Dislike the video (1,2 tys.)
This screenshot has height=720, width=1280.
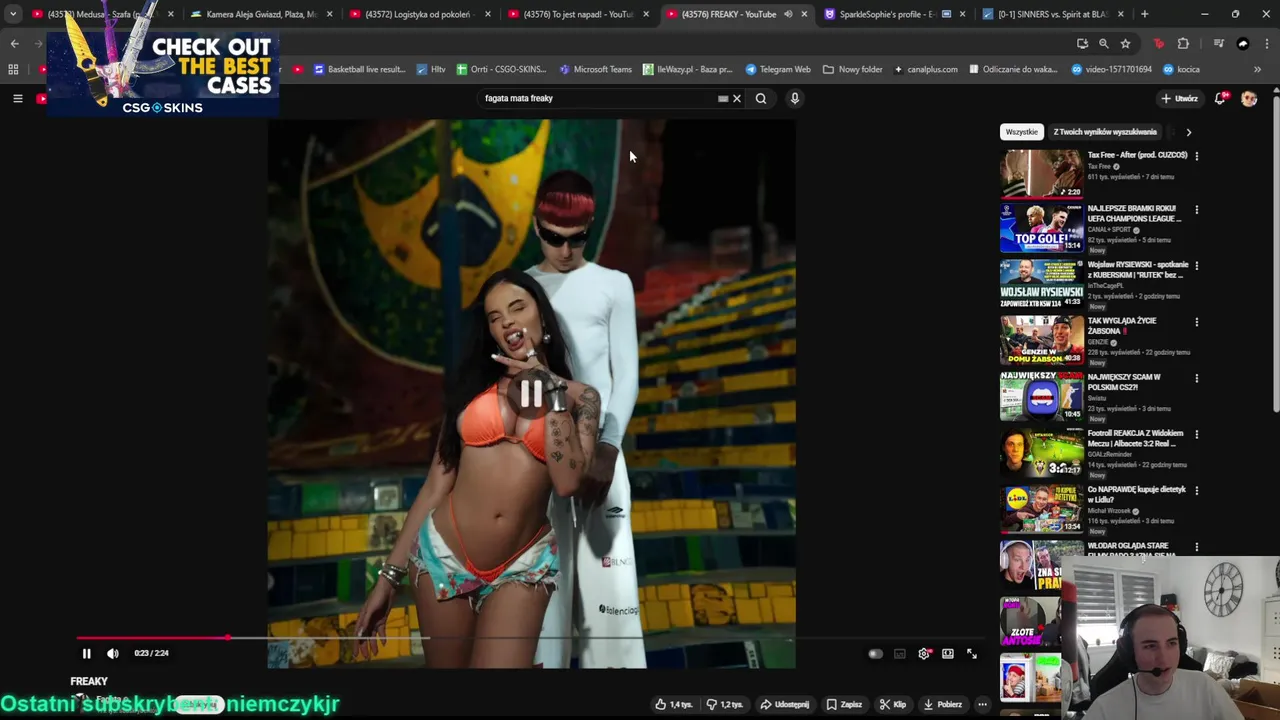tap(725, 704)
